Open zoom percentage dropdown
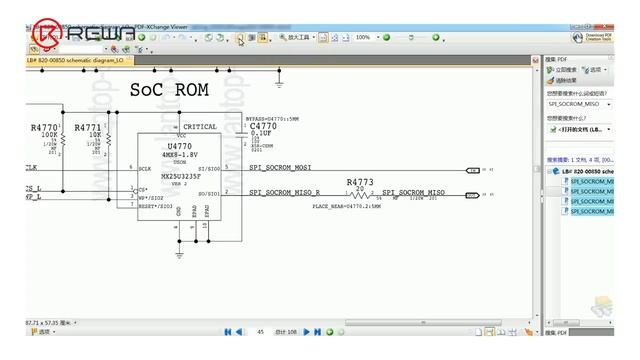 click(x=378, y=38)
